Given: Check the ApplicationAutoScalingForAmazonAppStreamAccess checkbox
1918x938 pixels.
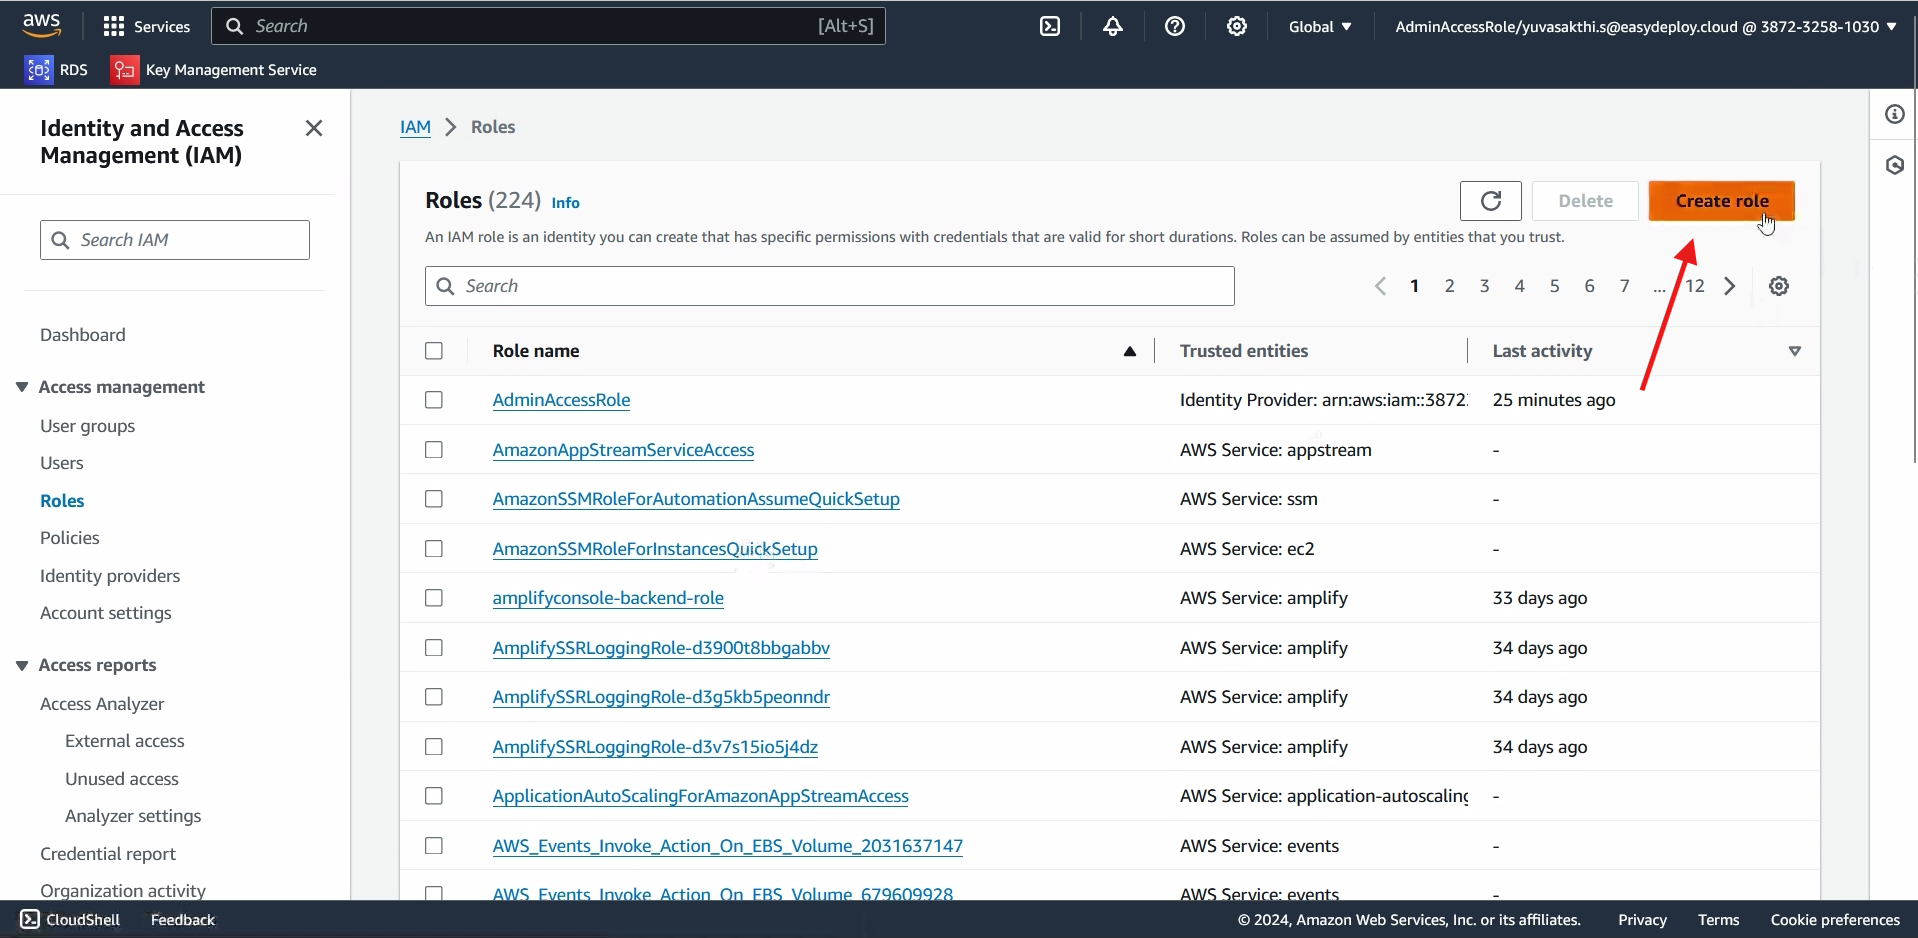Looking at the screenshot, I should (434, 796).
